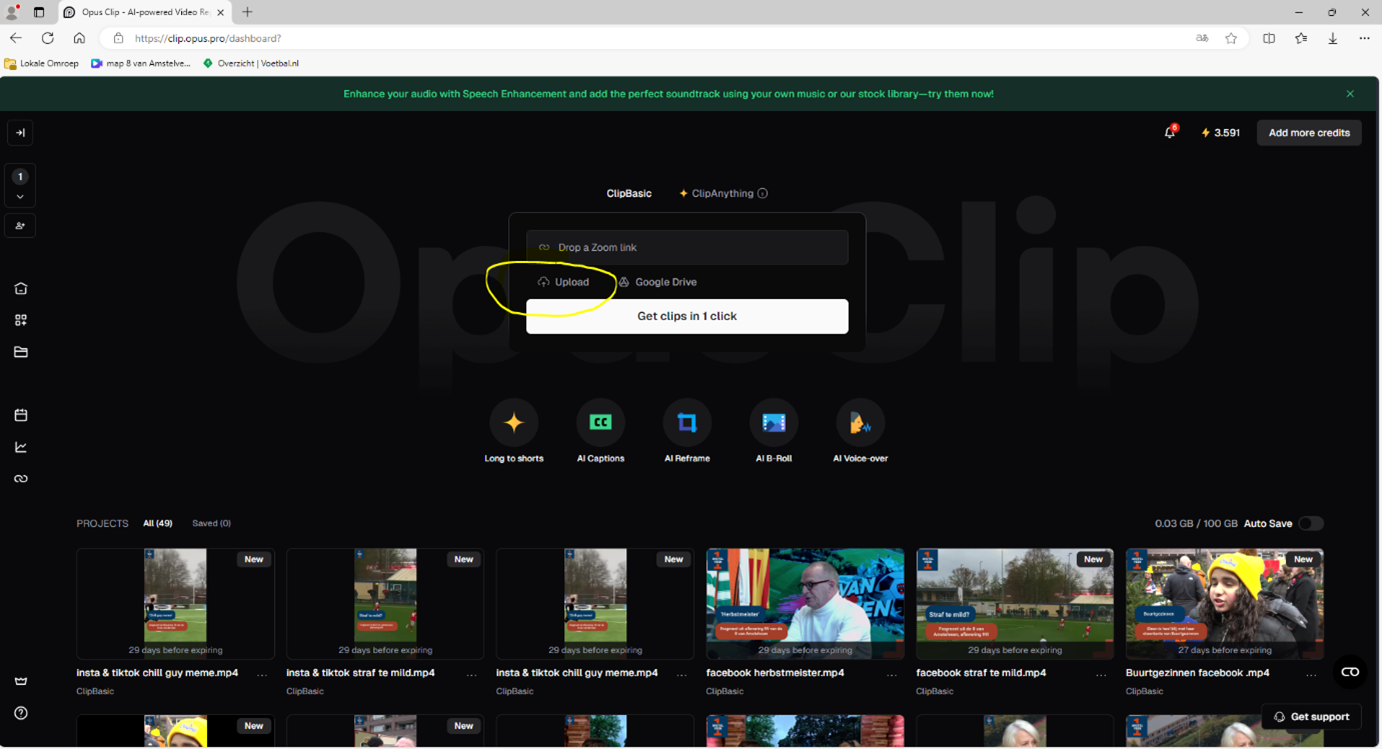
Task: Switch to ClipBasic tab
Action: pyautogui.click(x=629, y=194)
